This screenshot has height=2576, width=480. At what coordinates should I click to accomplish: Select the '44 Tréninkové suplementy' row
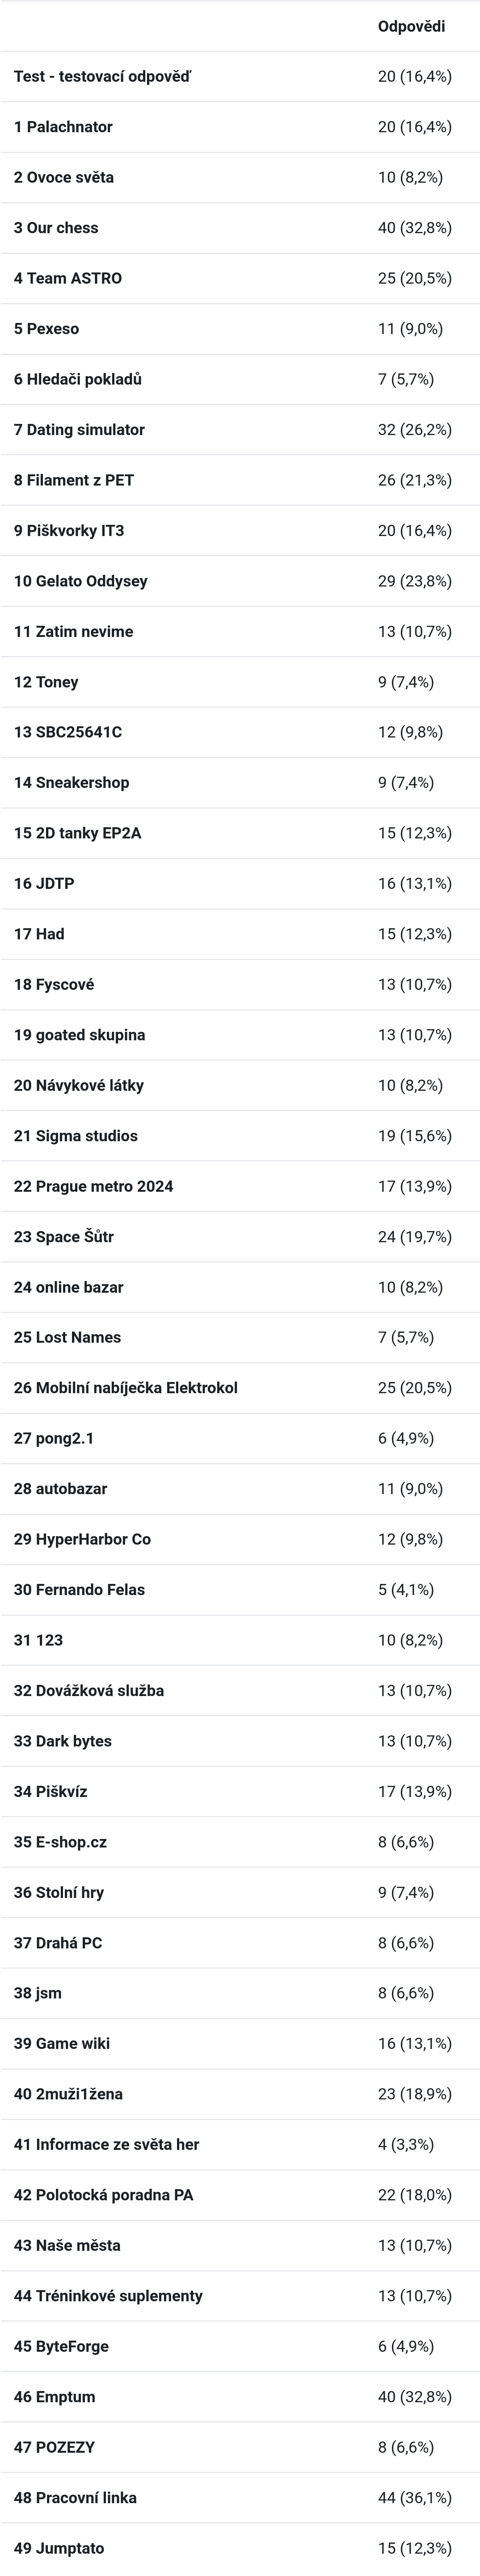(240, 2295)
